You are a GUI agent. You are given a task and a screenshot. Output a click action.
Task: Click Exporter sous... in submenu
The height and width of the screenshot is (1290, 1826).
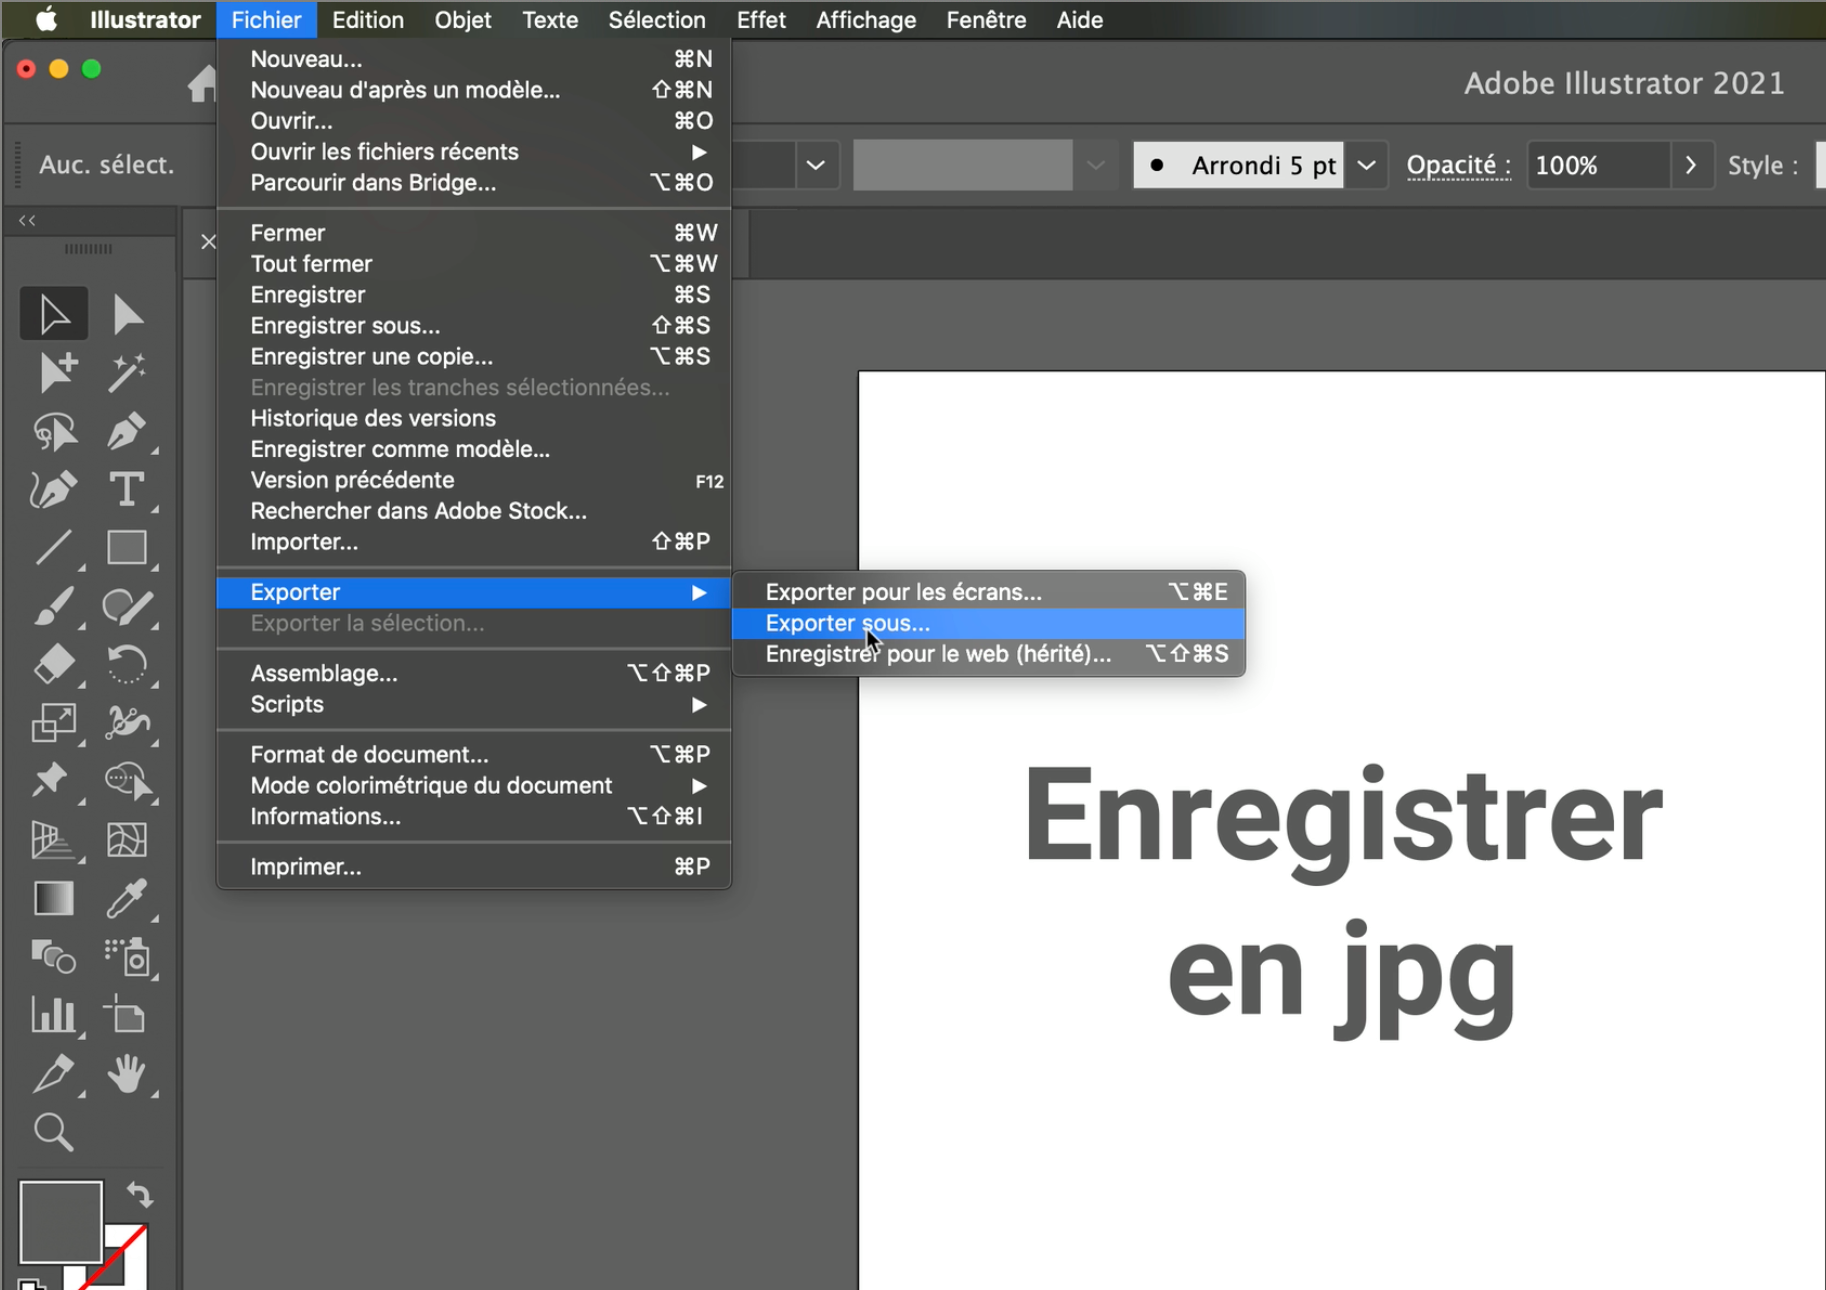847,623
